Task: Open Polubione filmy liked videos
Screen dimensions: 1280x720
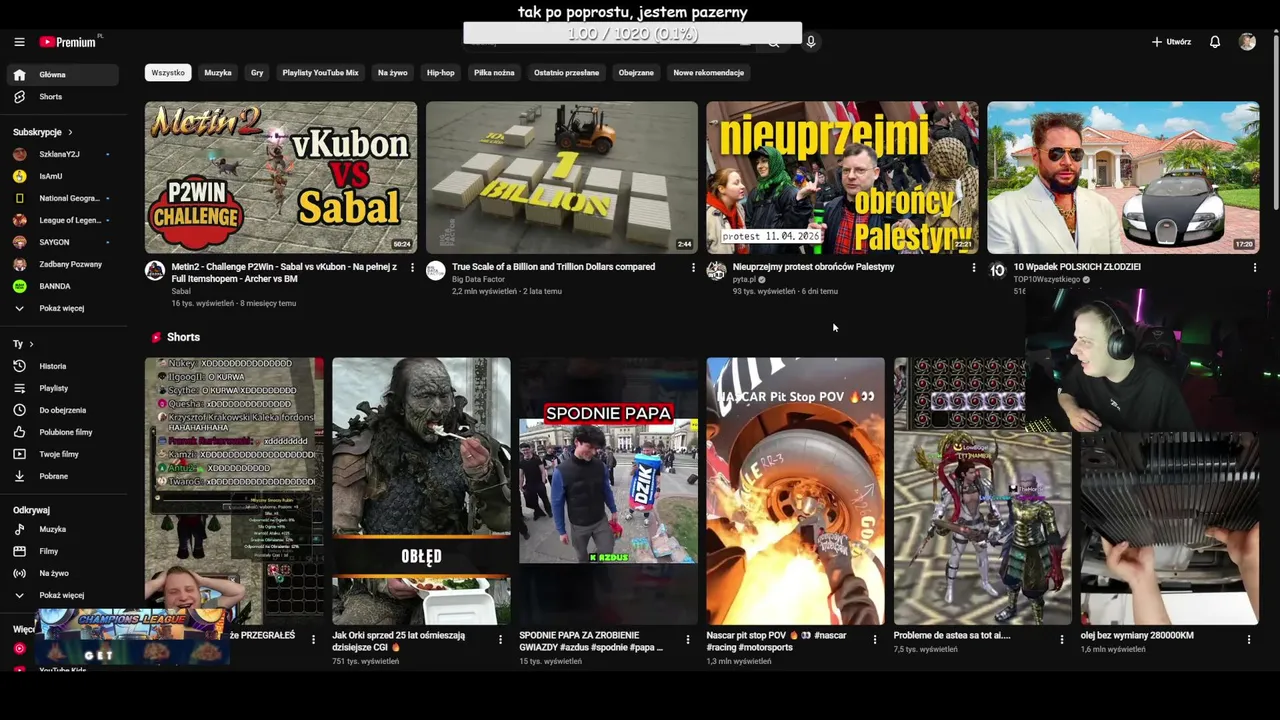Action: (62, 432)
